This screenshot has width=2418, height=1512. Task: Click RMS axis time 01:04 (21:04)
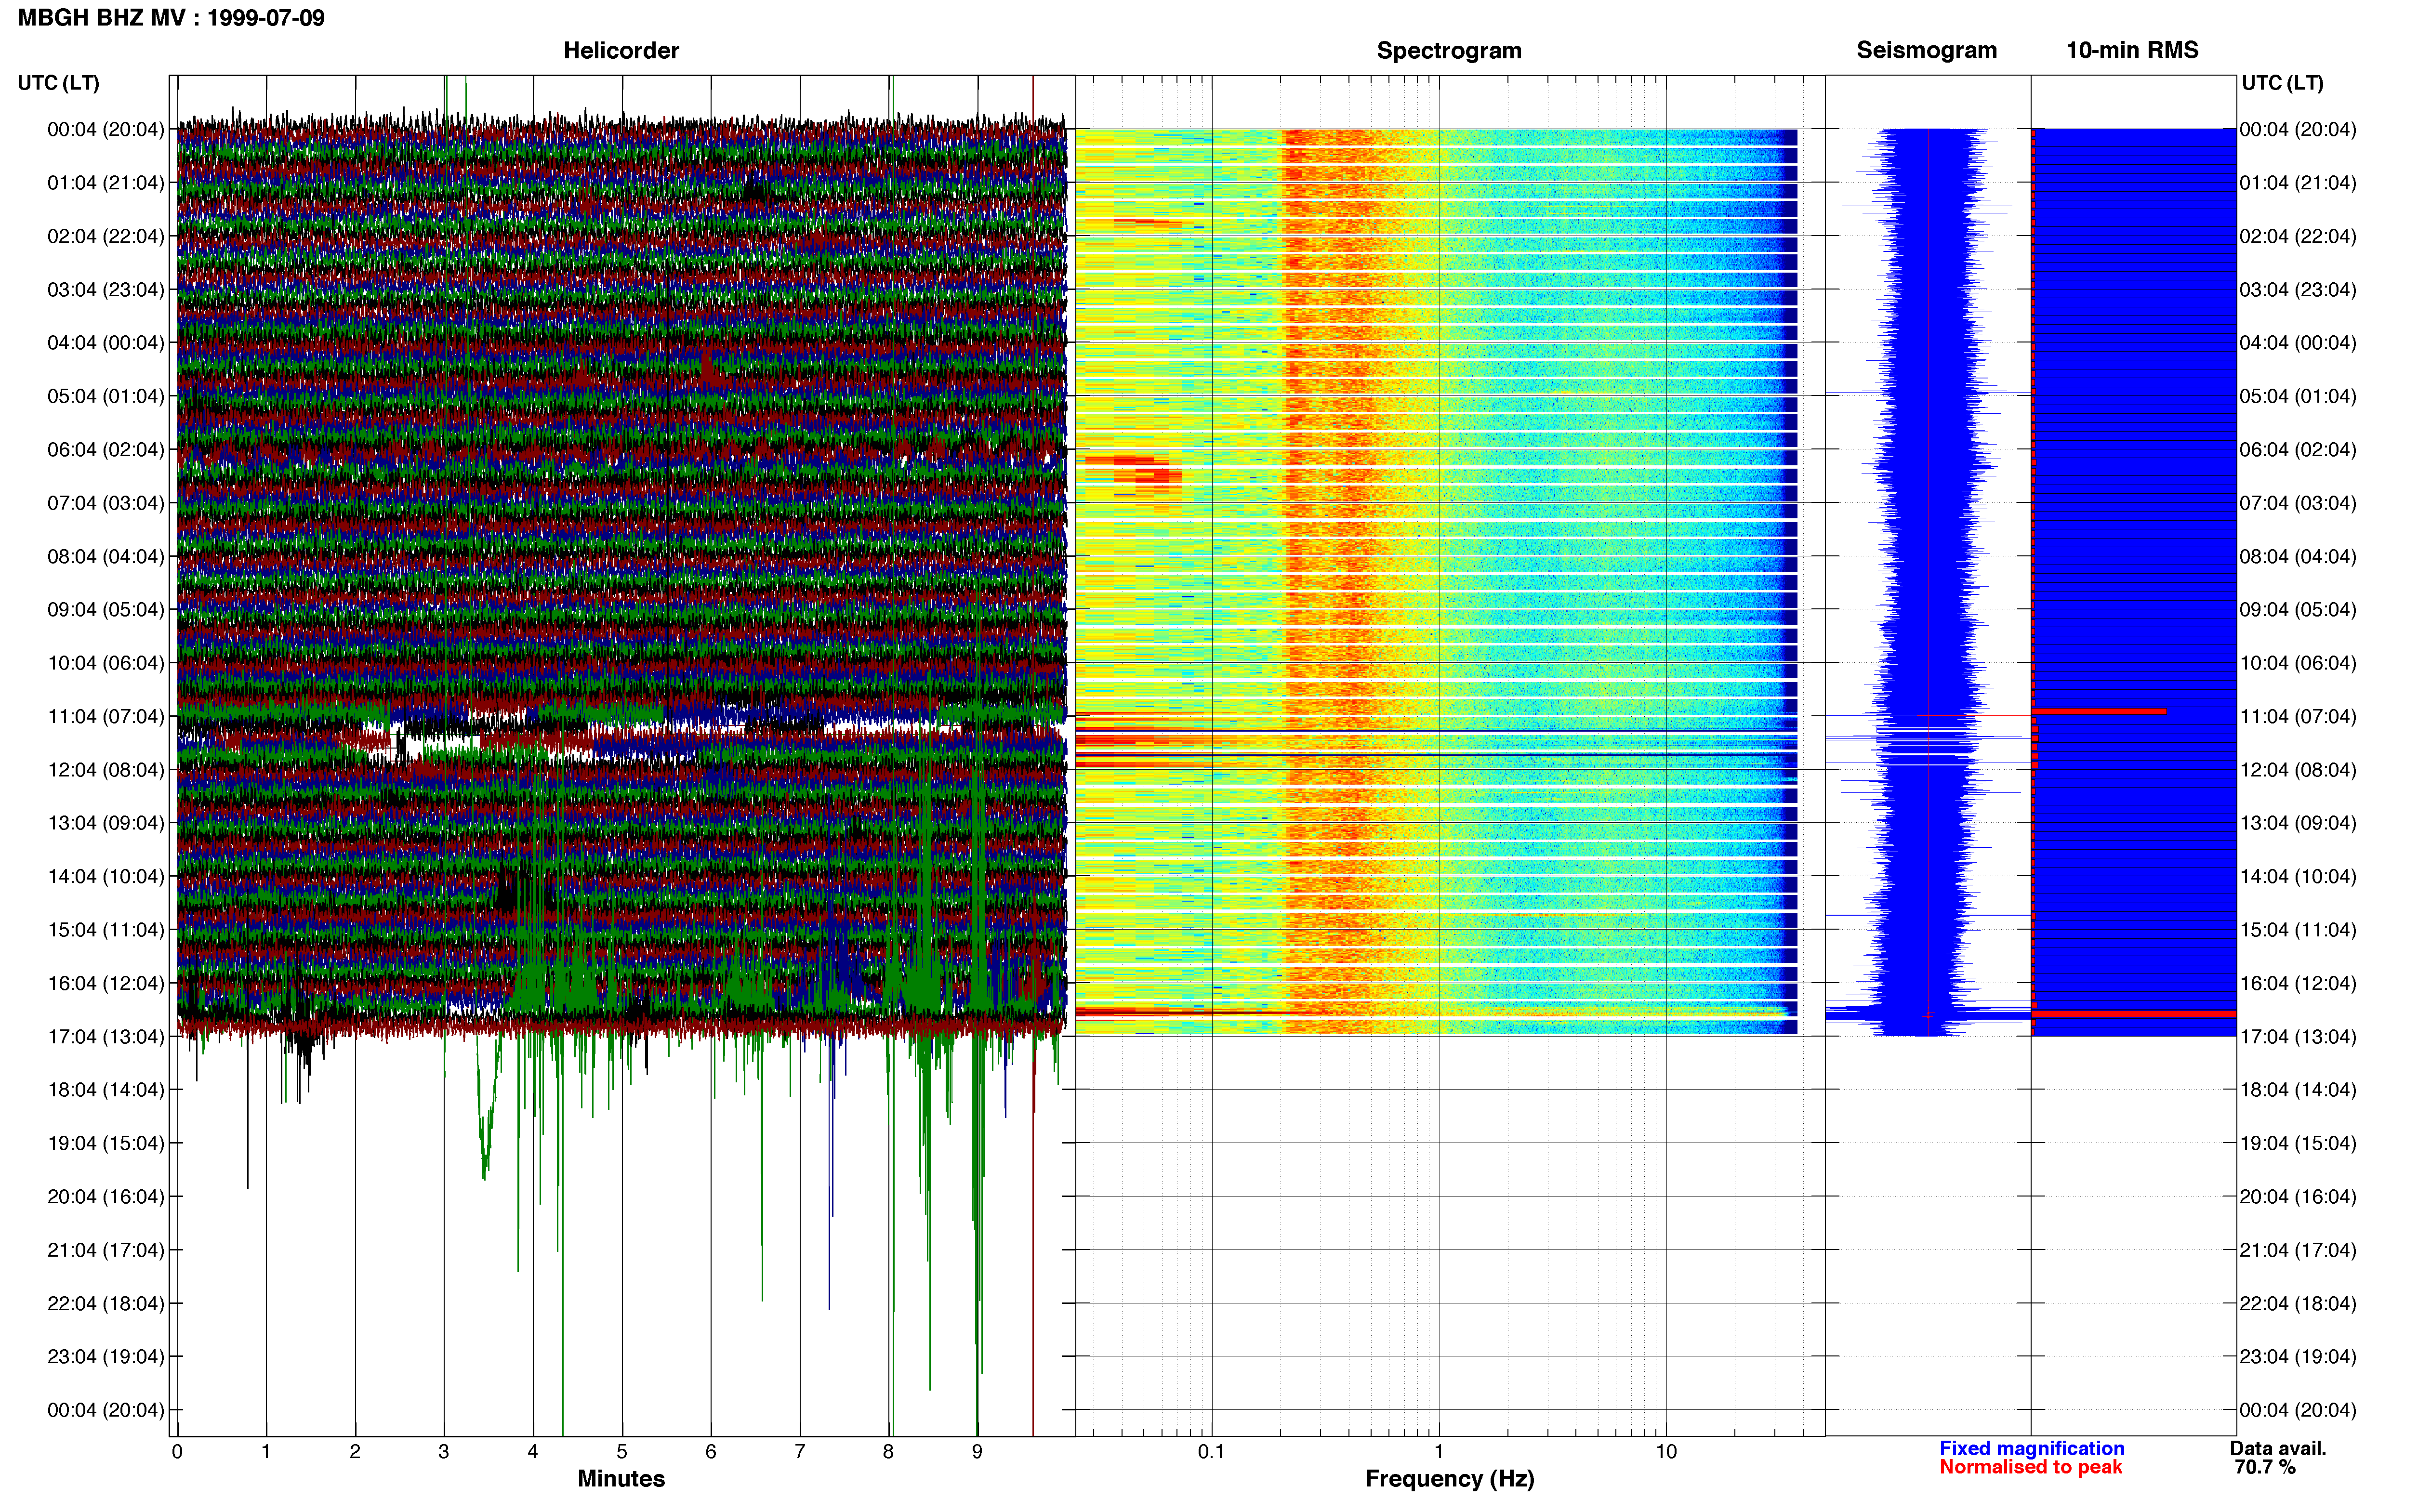(2298, 183)
